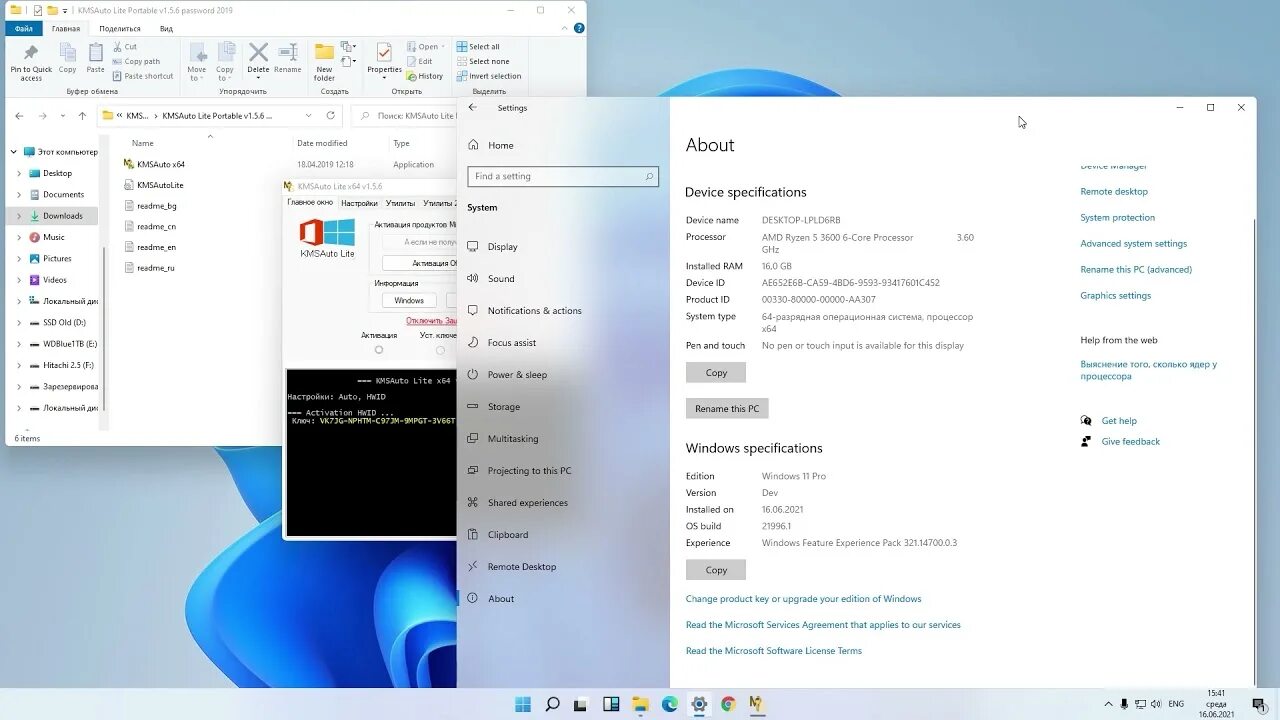Click the Delete red X icon
This screenshot has height=720, width=1280.
(258, 52)
